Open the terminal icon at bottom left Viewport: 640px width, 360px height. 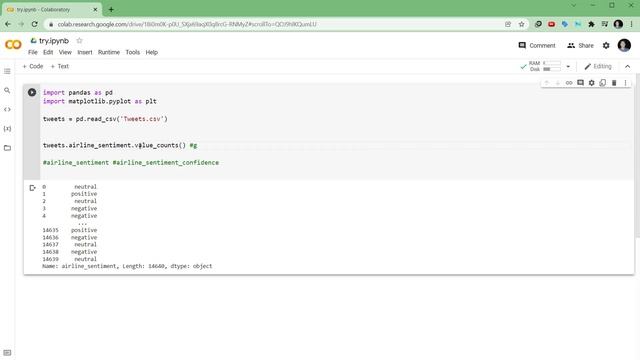click(7, 353)
